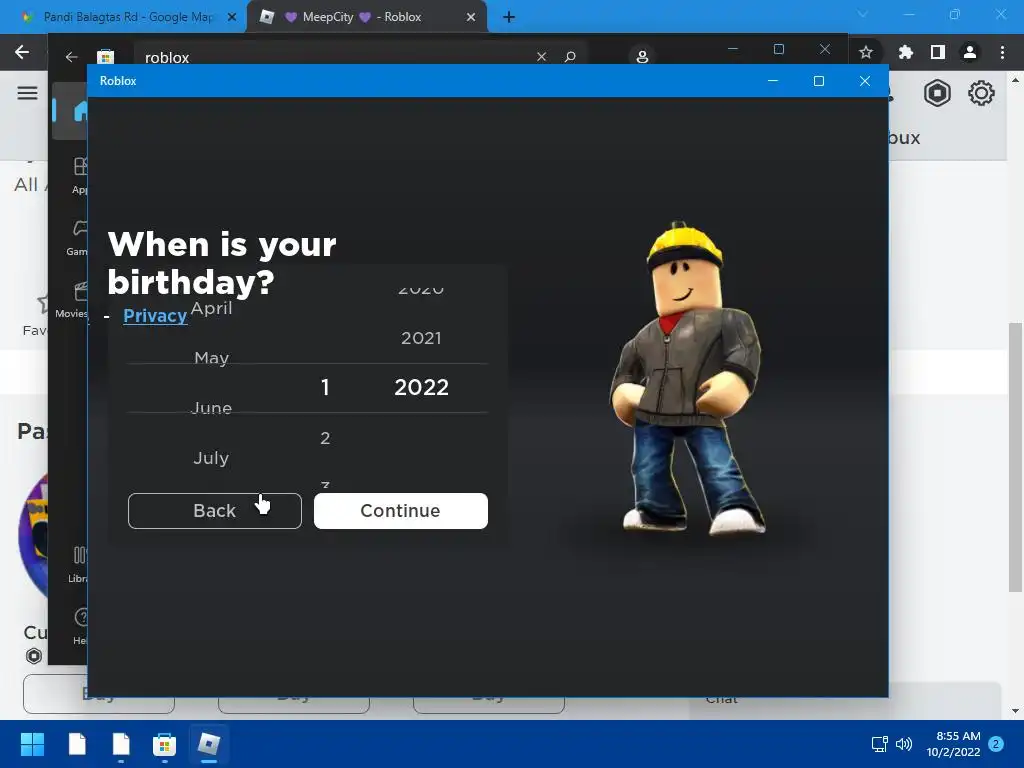The image size is (1024, 768).
Task: Open Robux icon on Roblox site
Action: pyautogui.click(x=937, y=93)
